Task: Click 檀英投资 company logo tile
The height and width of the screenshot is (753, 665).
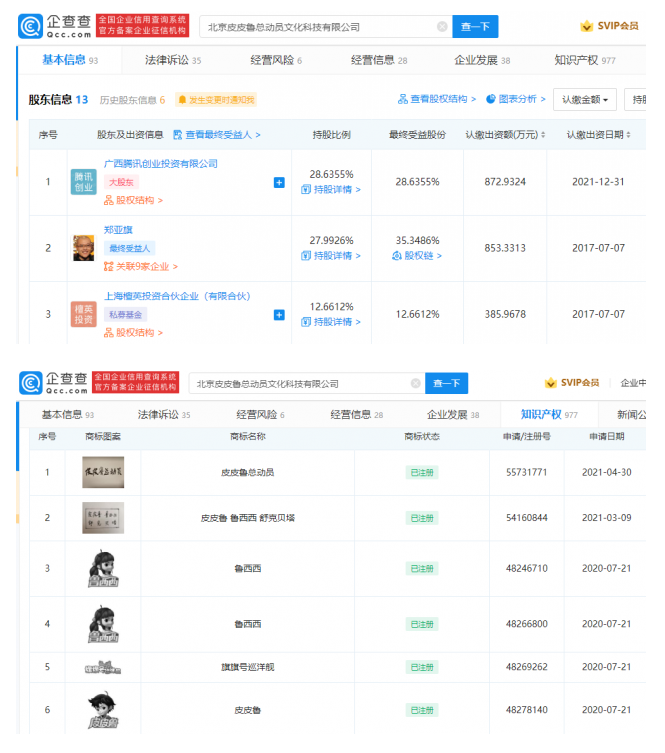Action: tap(84, 315)
